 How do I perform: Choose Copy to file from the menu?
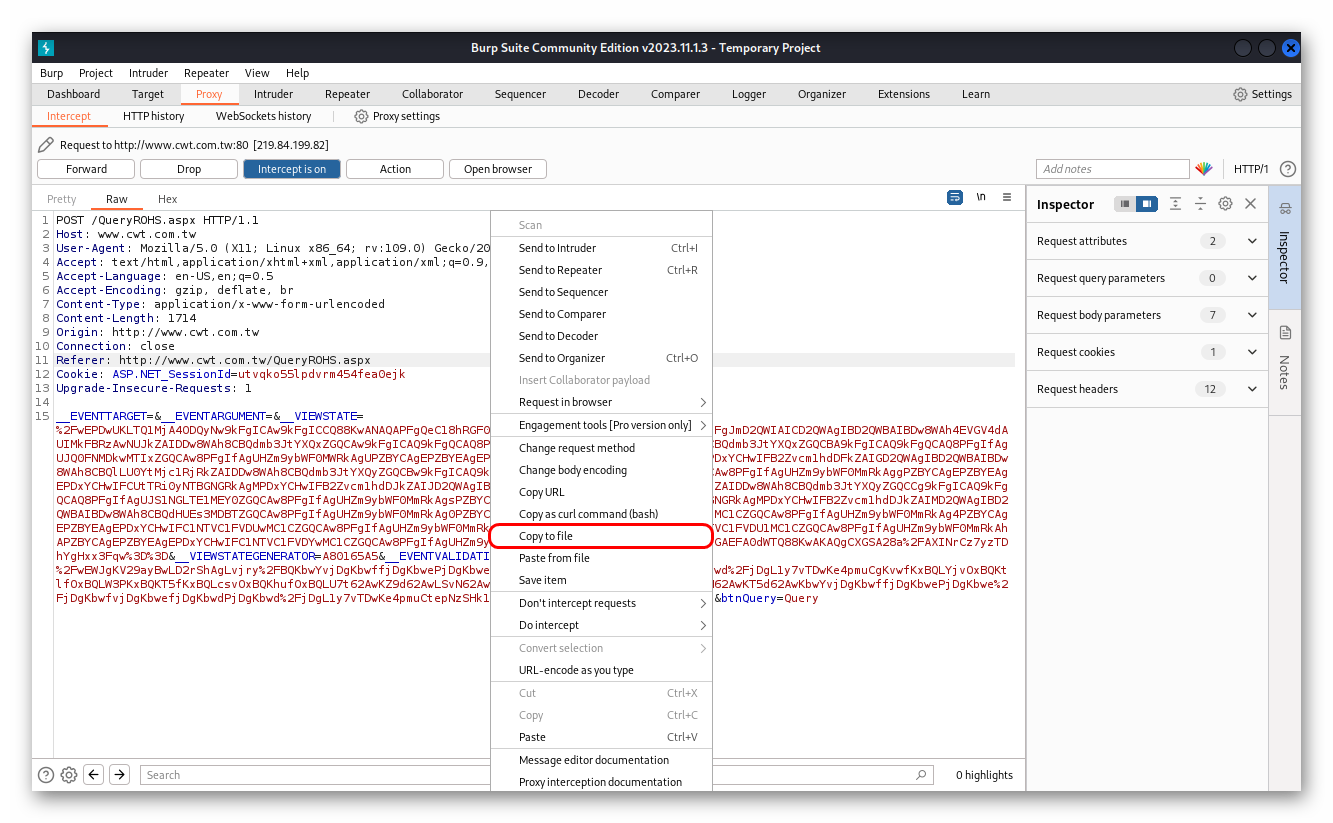(601, 536)
